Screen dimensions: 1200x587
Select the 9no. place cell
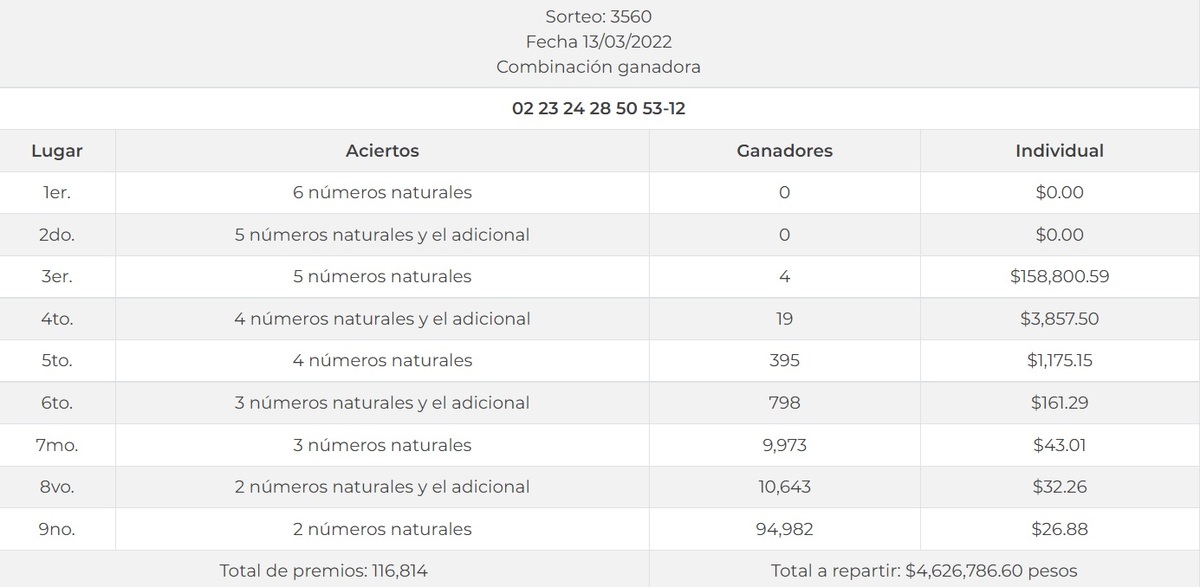(57, 529)
